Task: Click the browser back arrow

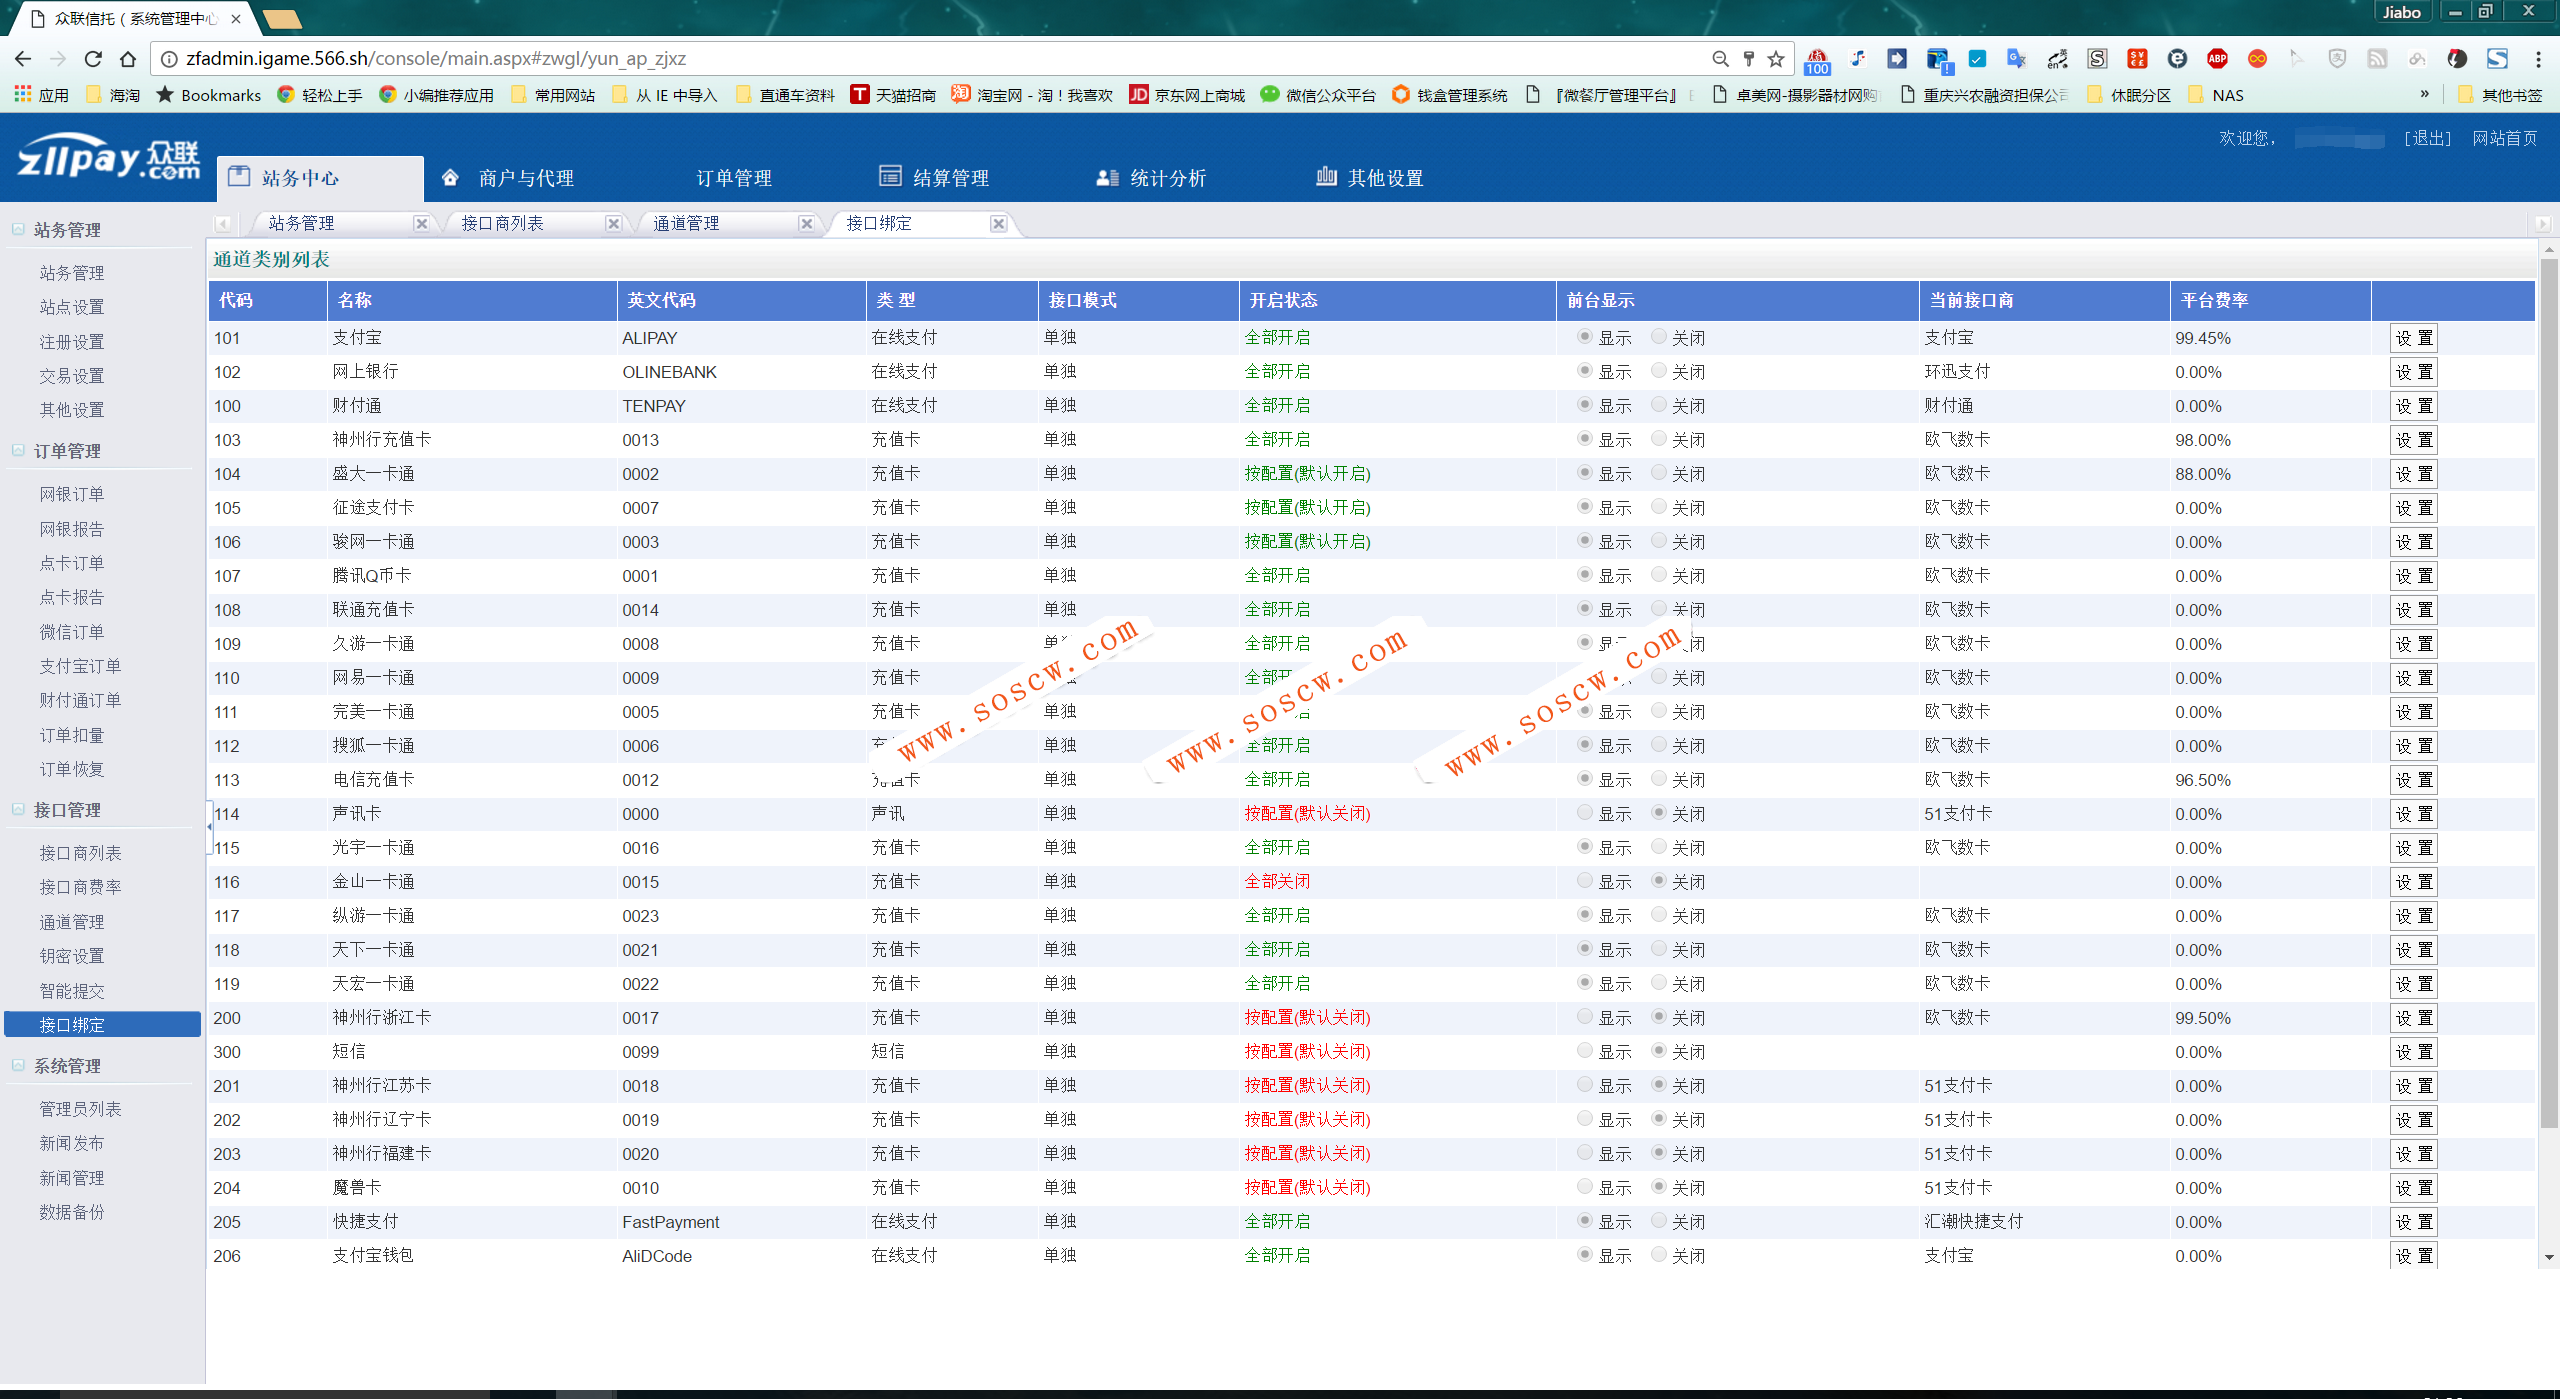Action: pyautogui.click(x=23, y=59)
